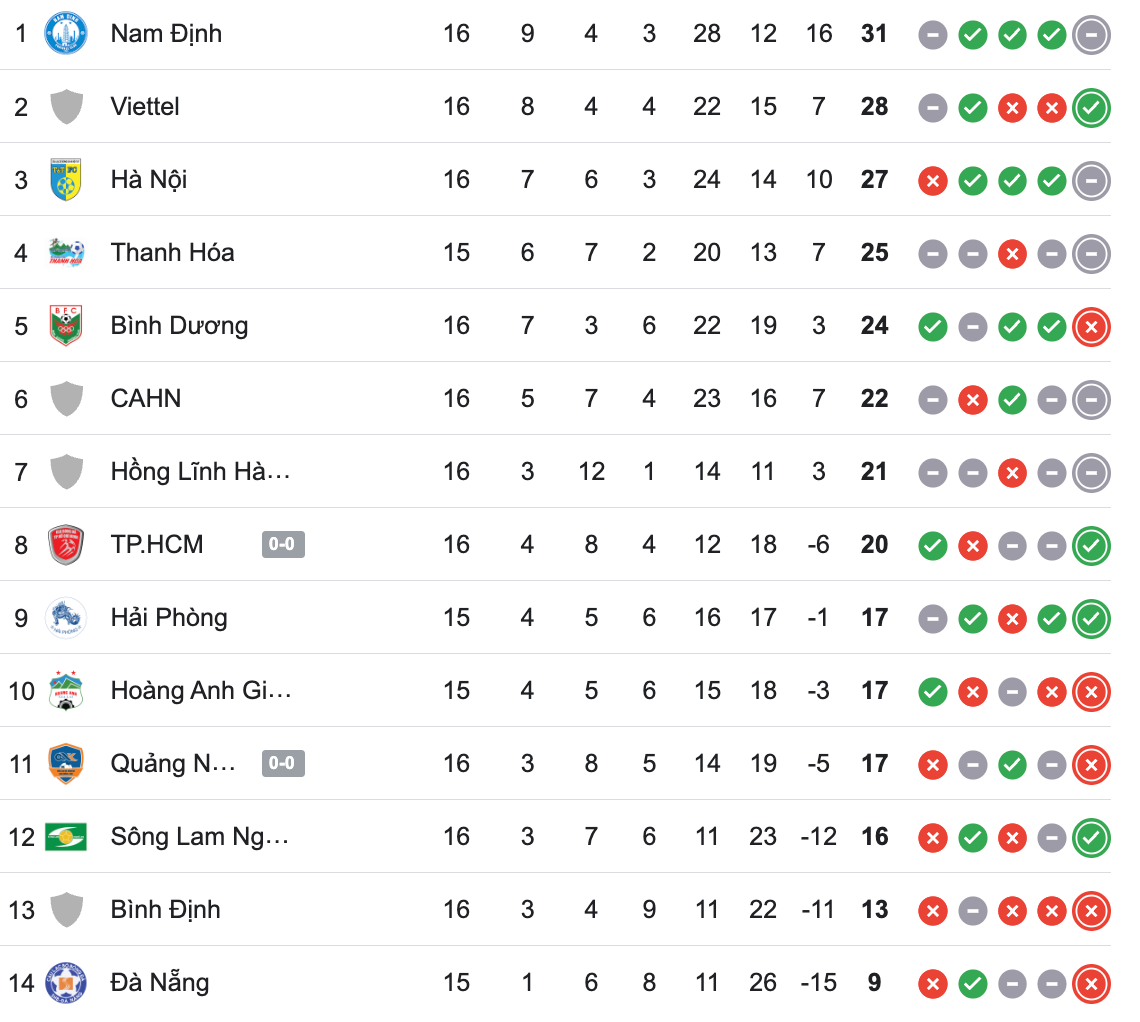Click the Nam Định club logo

tap(66, 34)
